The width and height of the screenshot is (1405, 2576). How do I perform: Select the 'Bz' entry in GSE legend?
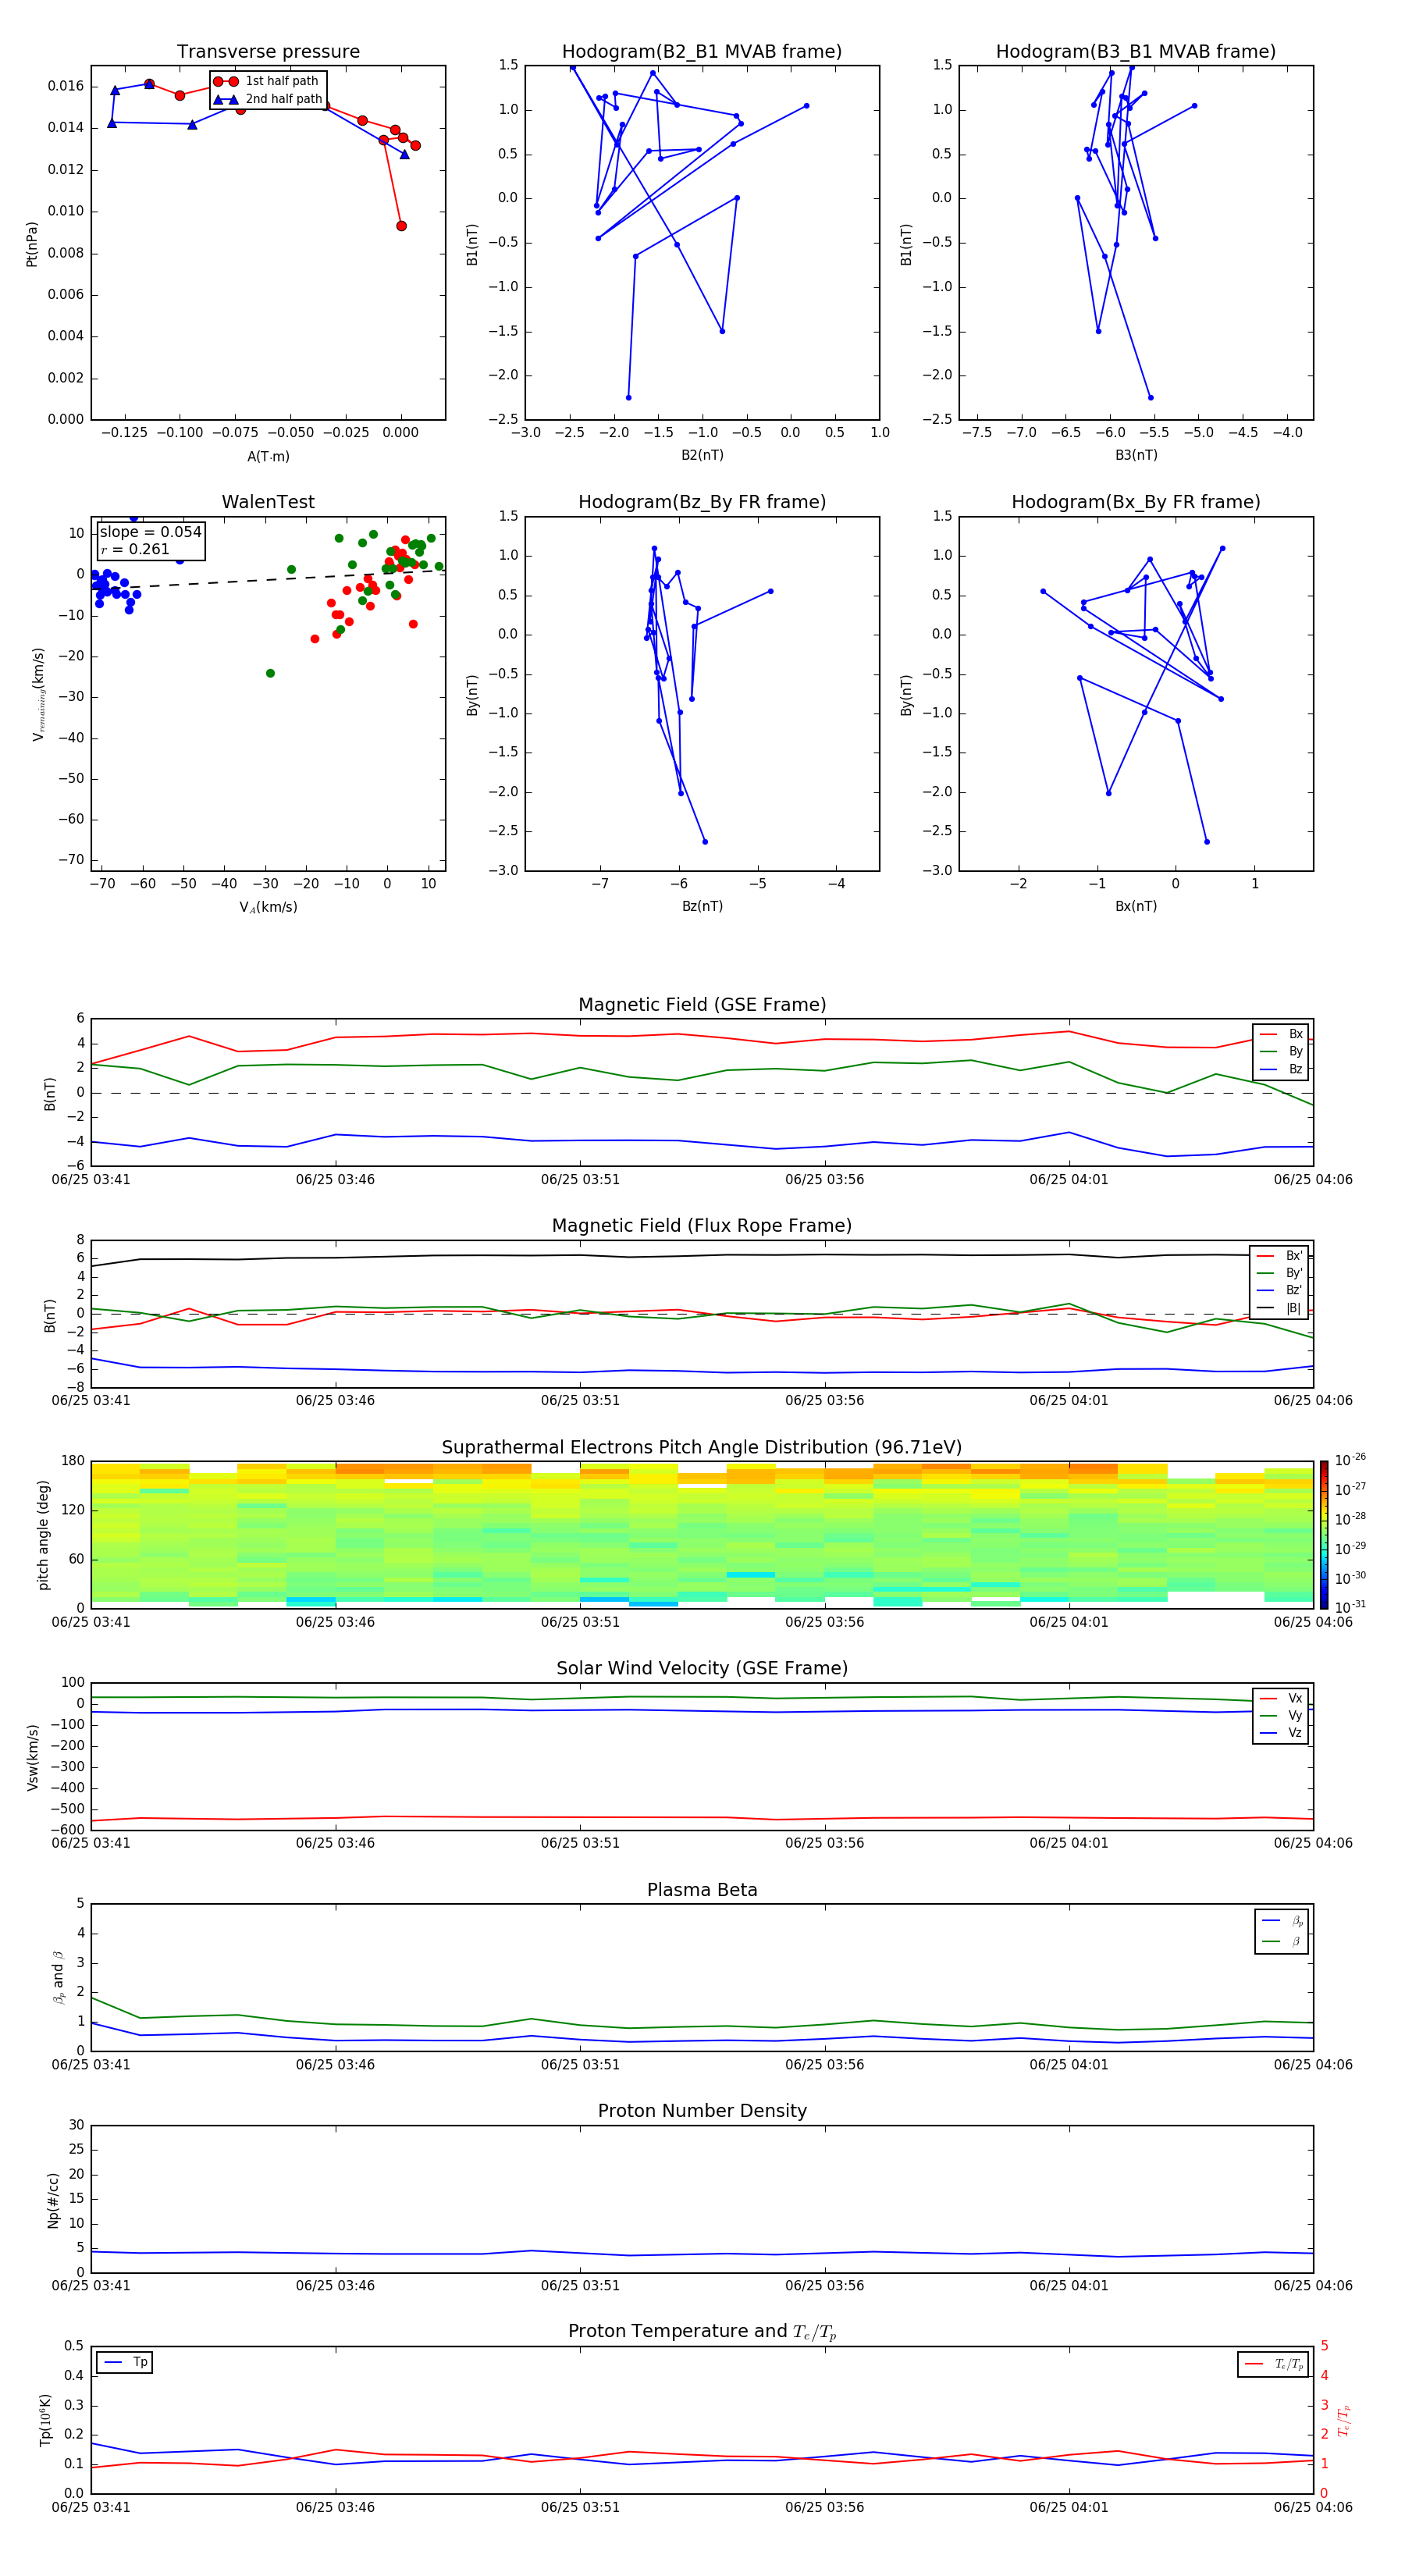click(x=1281, y=1069)
